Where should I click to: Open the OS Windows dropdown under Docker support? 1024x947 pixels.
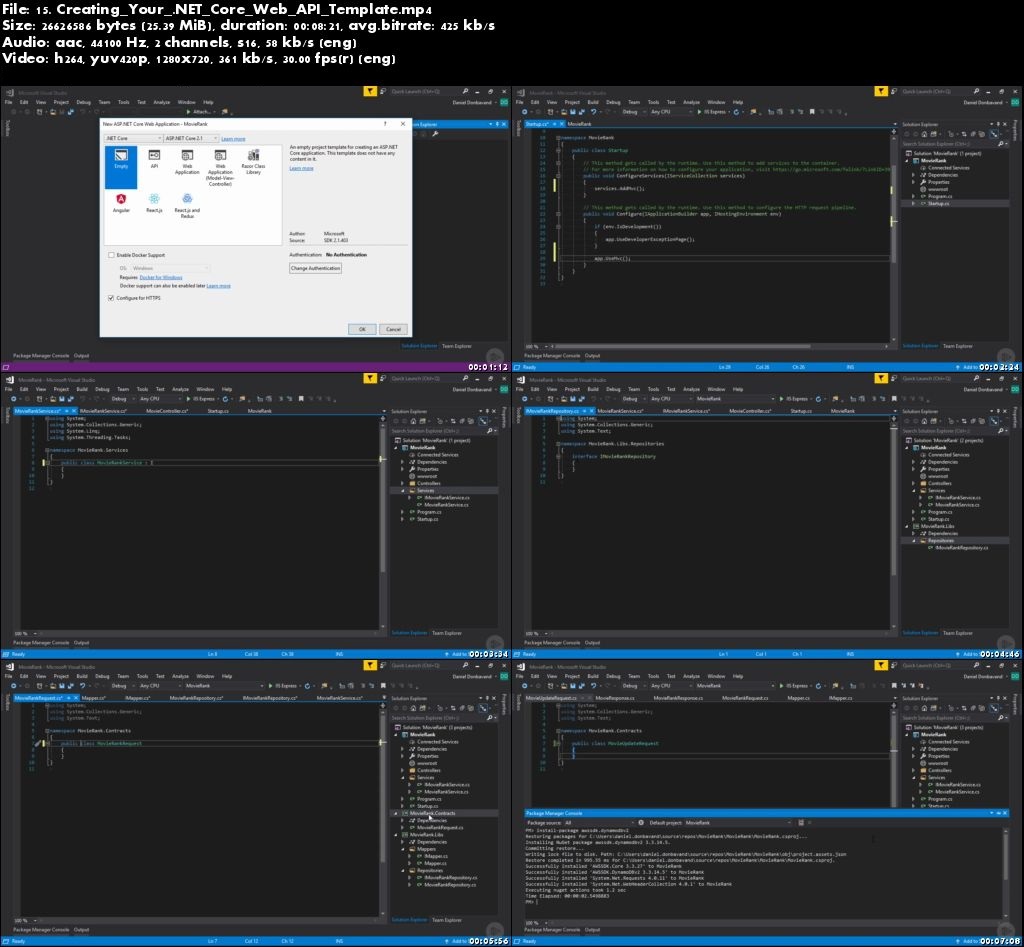[170, 268]
